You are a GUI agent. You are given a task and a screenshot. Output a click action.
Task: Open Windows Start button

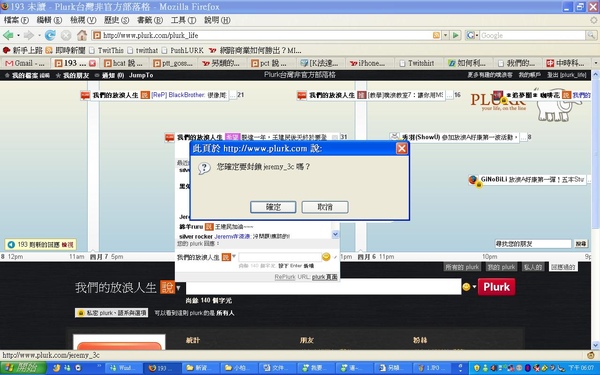(x=23, y=368)
